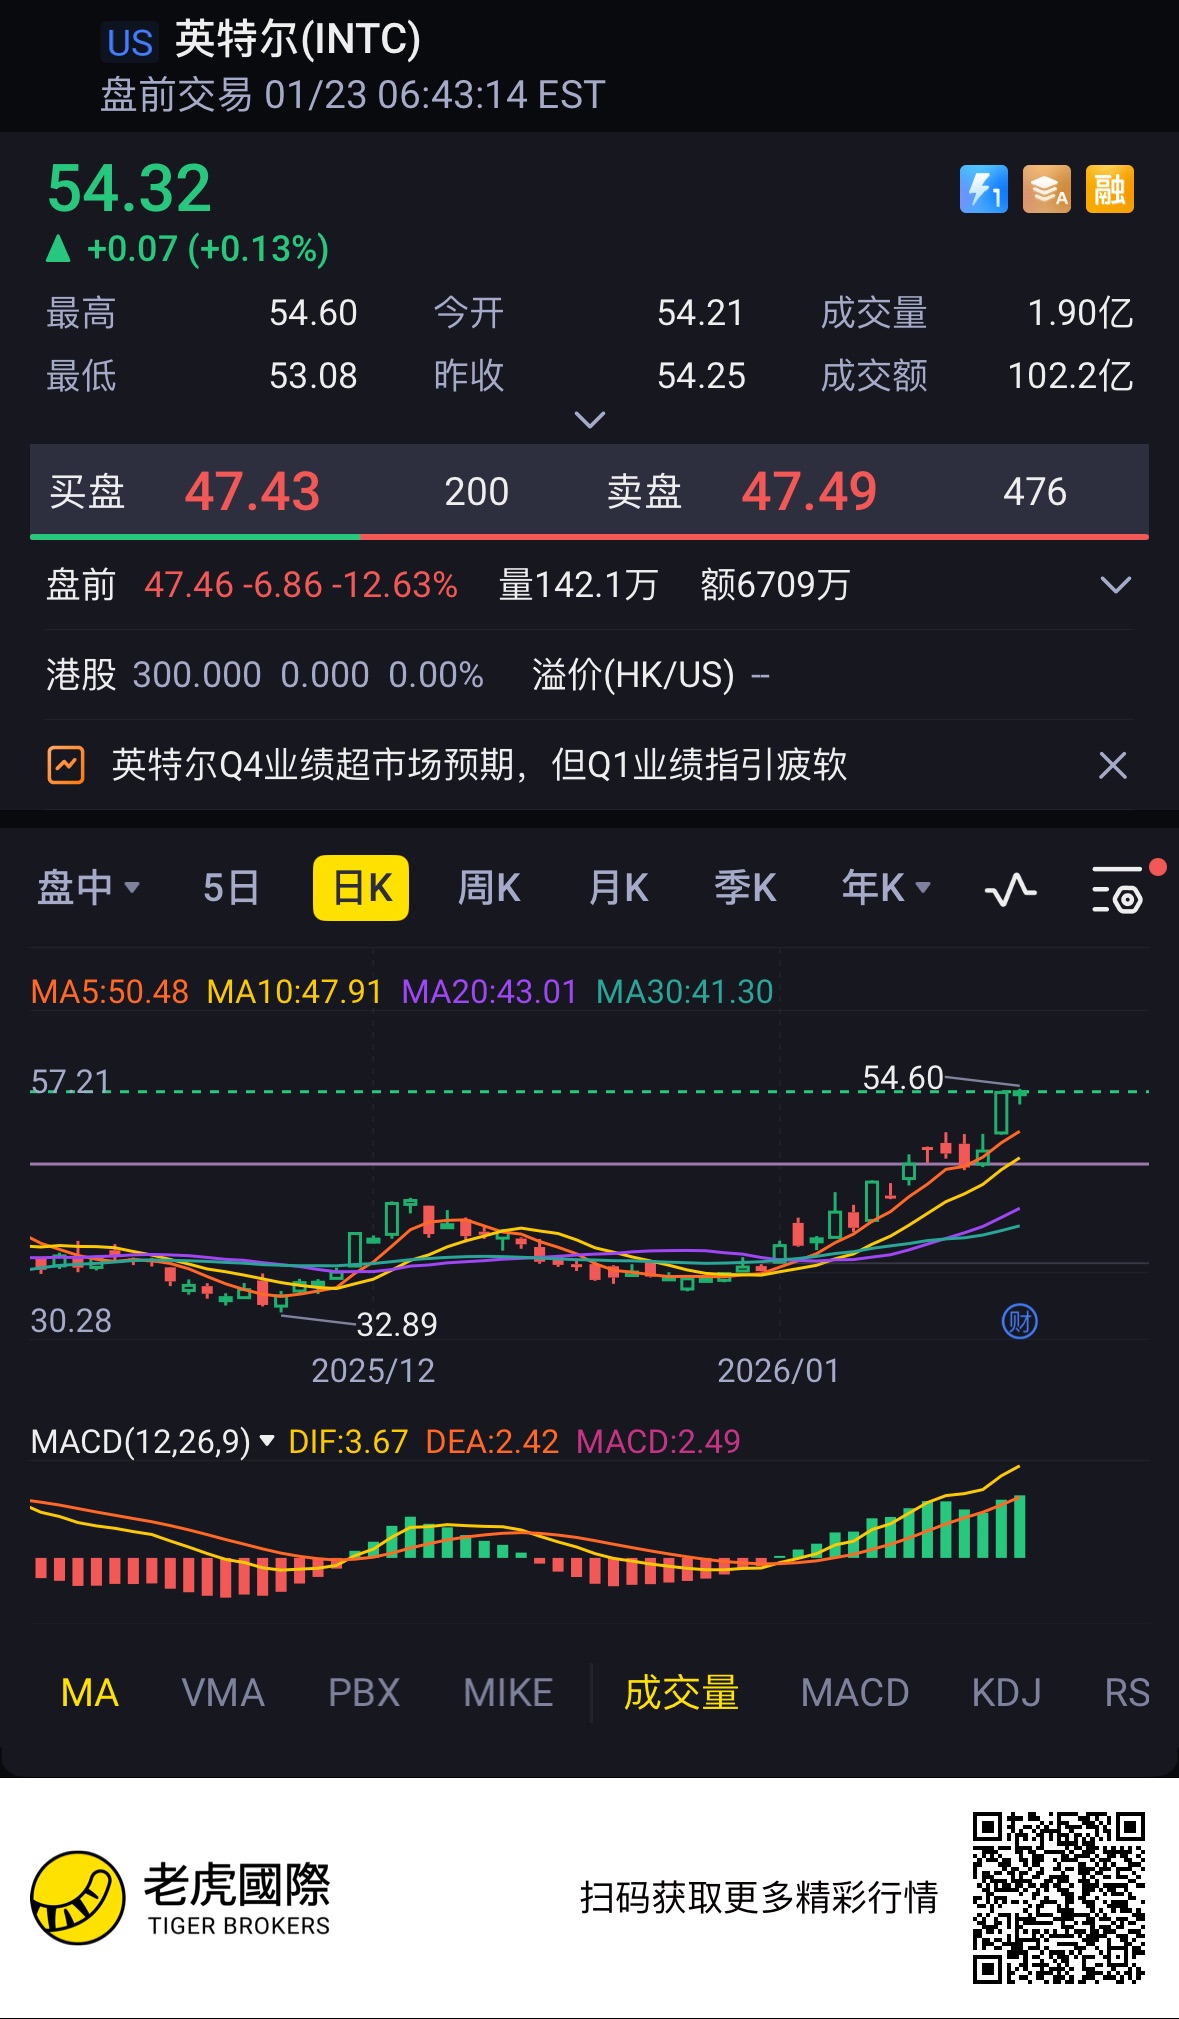The width and height of the screenshot is (1179, 2019).
Task: Open the MACD(12,26,9) parameter dropdown
Action: 153,1441
